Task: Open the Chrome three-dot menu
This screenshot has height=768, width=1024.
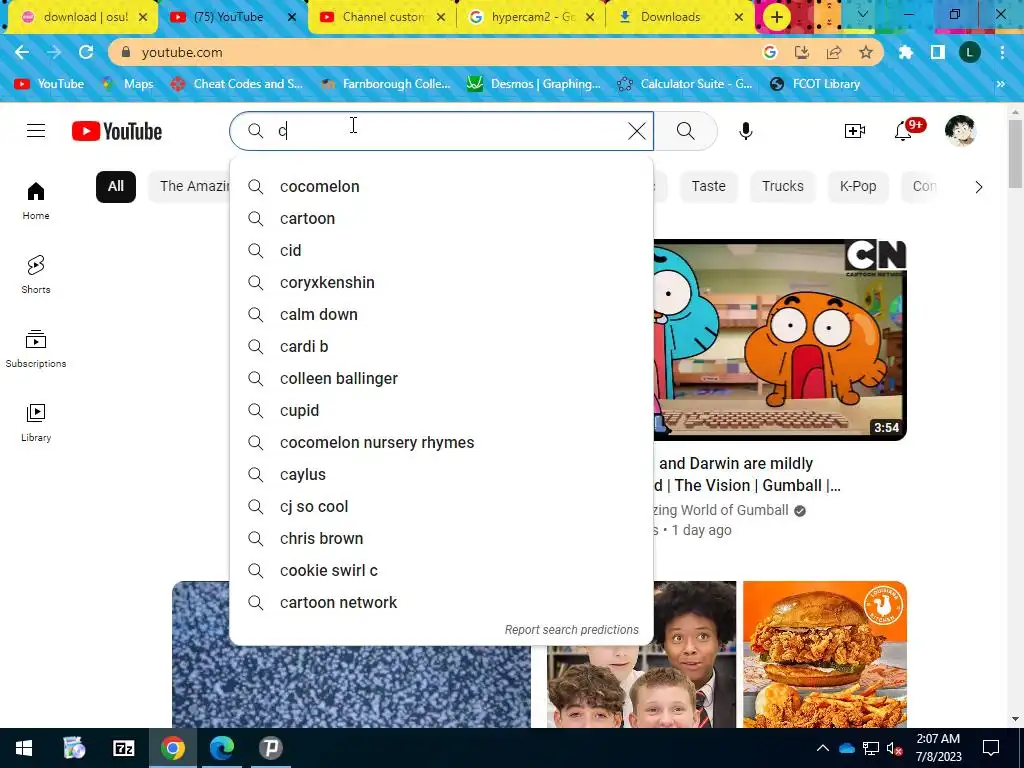Action: tap(1002, 52)
